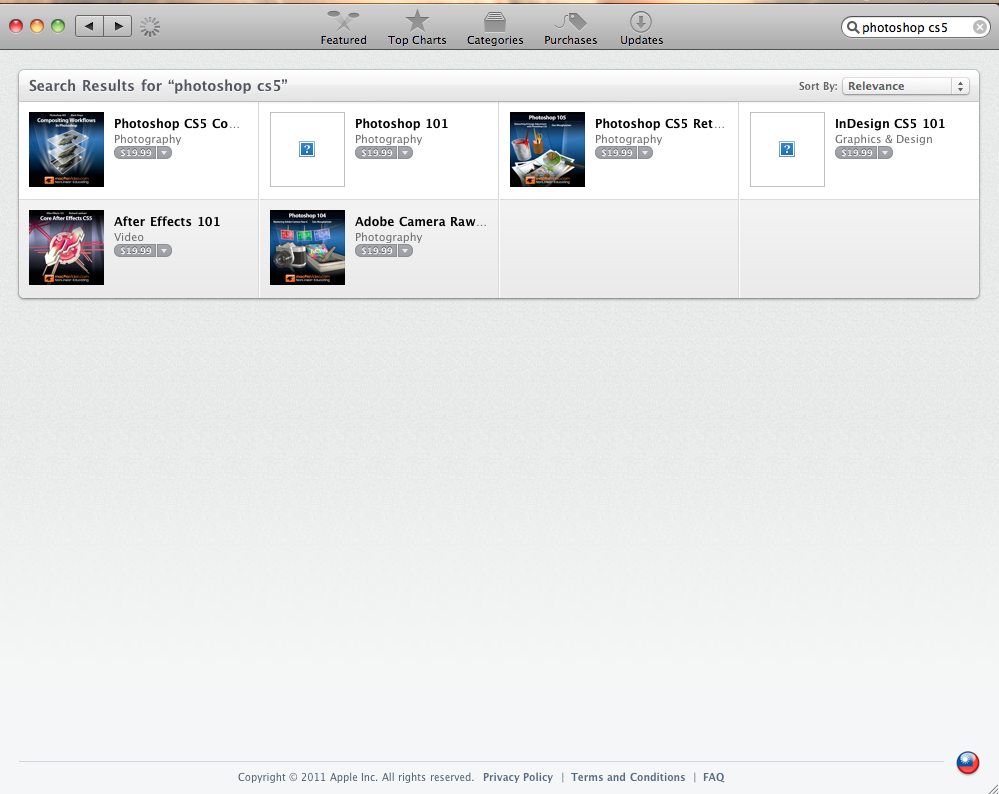Open the Categories section
The width and height of the screenshot is (999, 794).
(495, 29)
